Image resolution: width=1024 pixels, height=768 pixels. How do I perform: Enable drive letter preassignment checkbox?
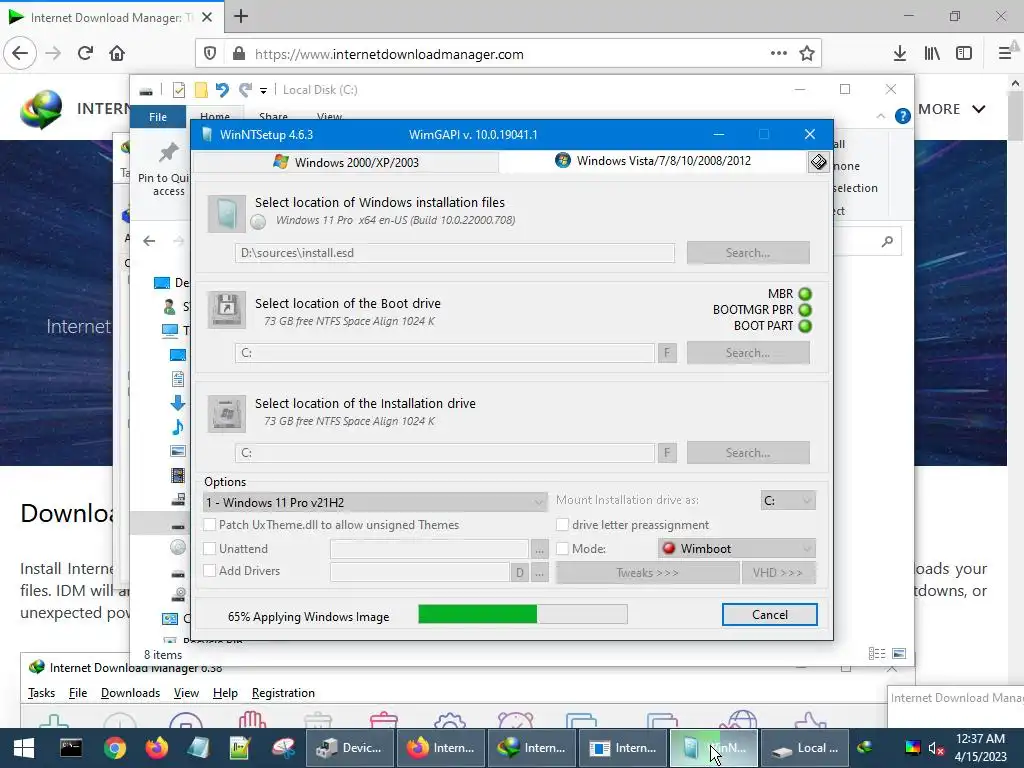click(562, 524)
